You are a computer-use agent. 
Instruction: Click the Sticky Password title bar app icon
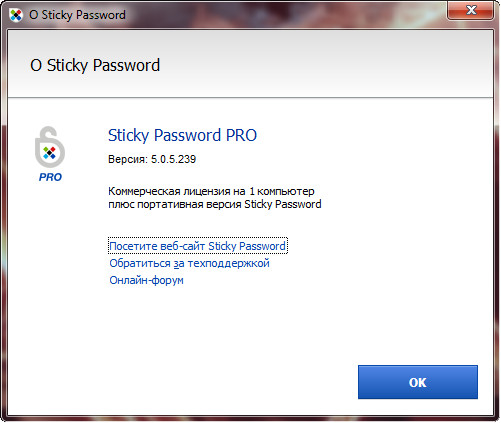[x=16, y=15]
